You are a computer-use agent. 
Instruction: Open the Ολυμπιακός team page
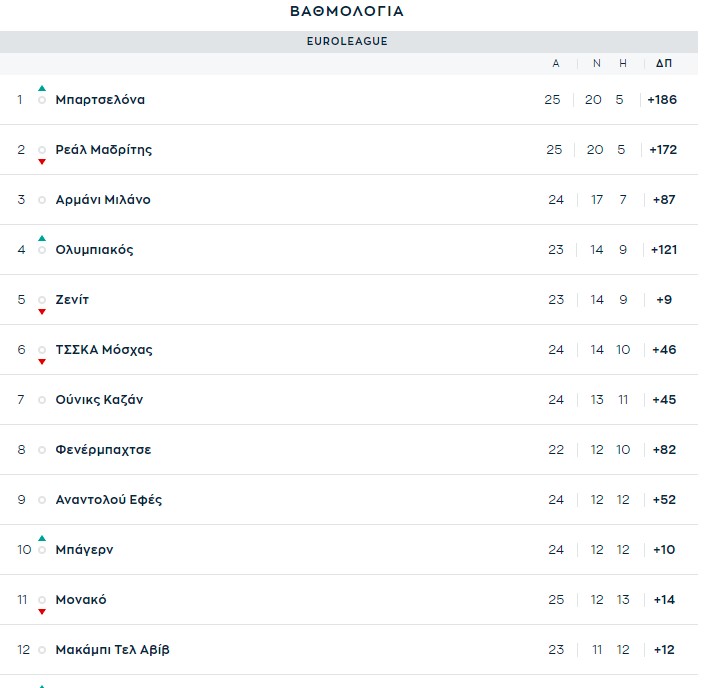94,250
